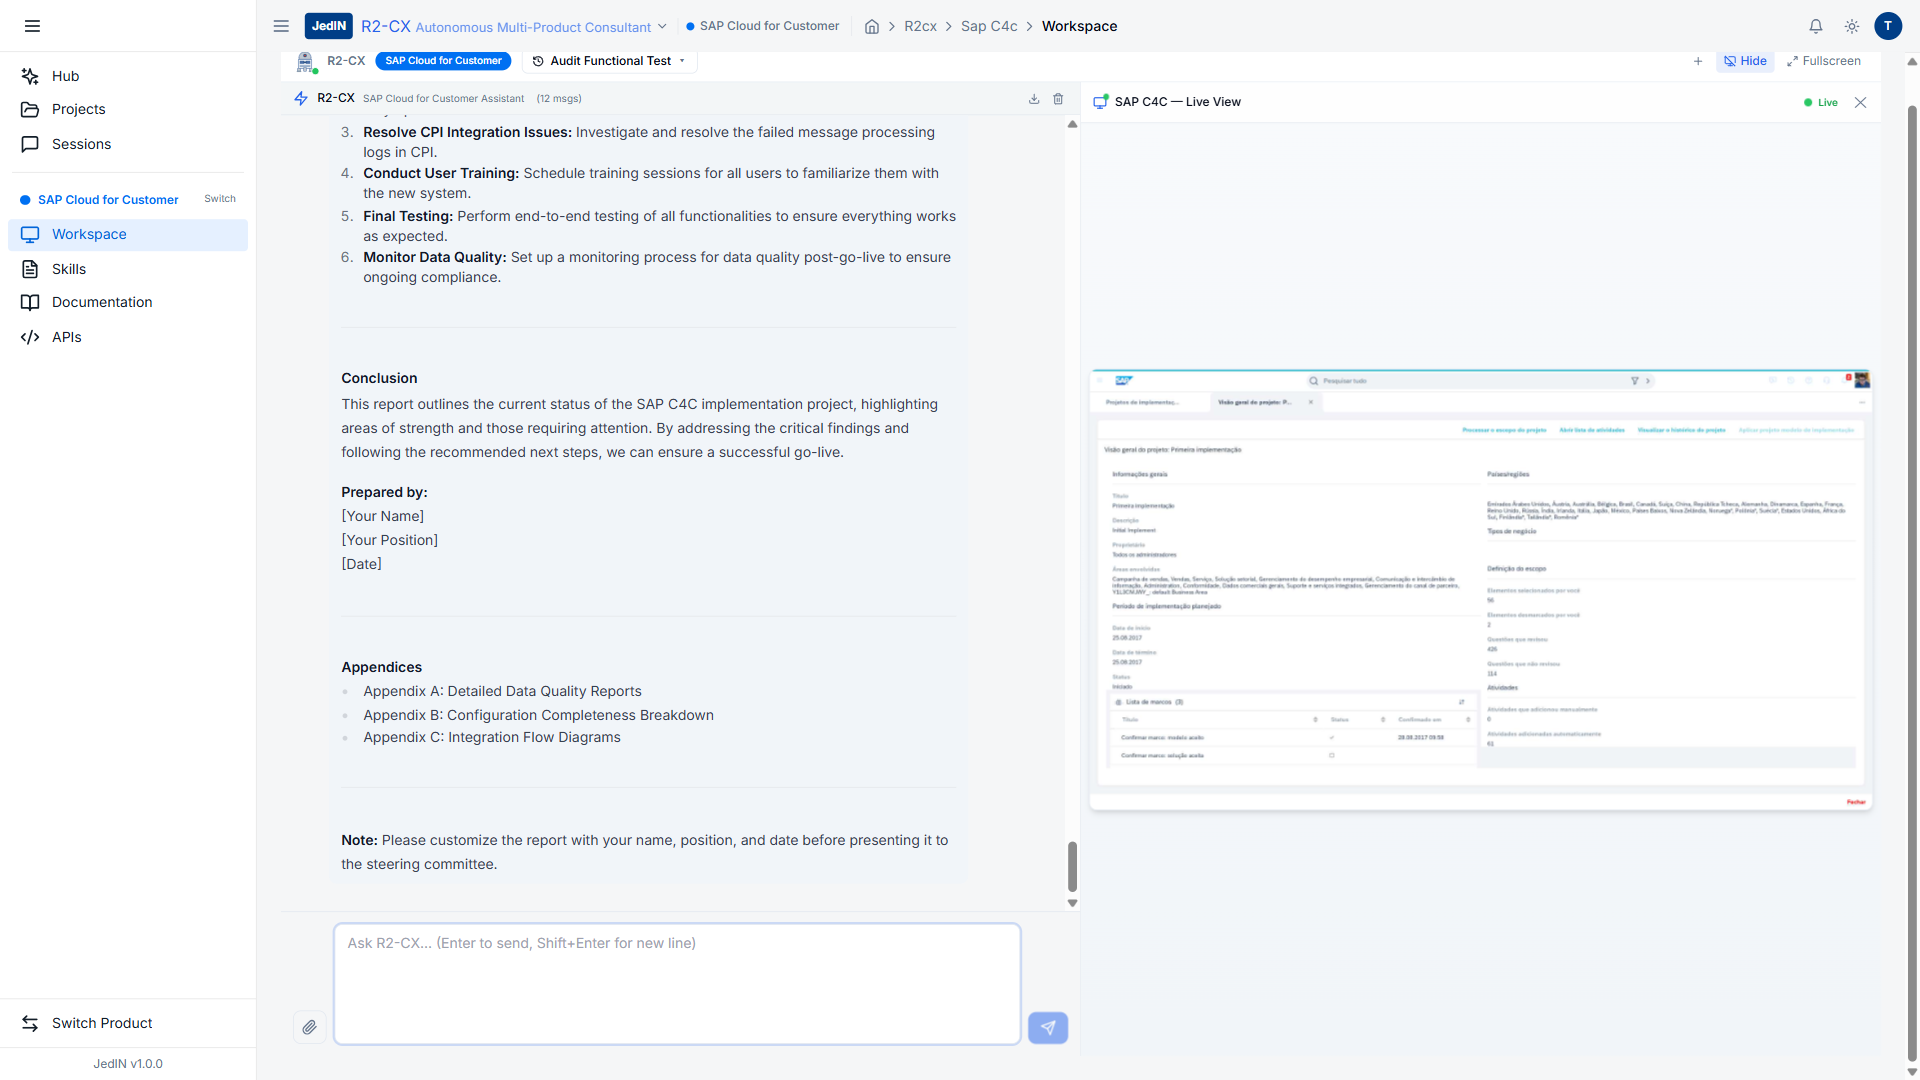Click the chat vertical scrollbar thumb
Viewport: 1920px width, 1080px height.
click(x=1072, y=865)
